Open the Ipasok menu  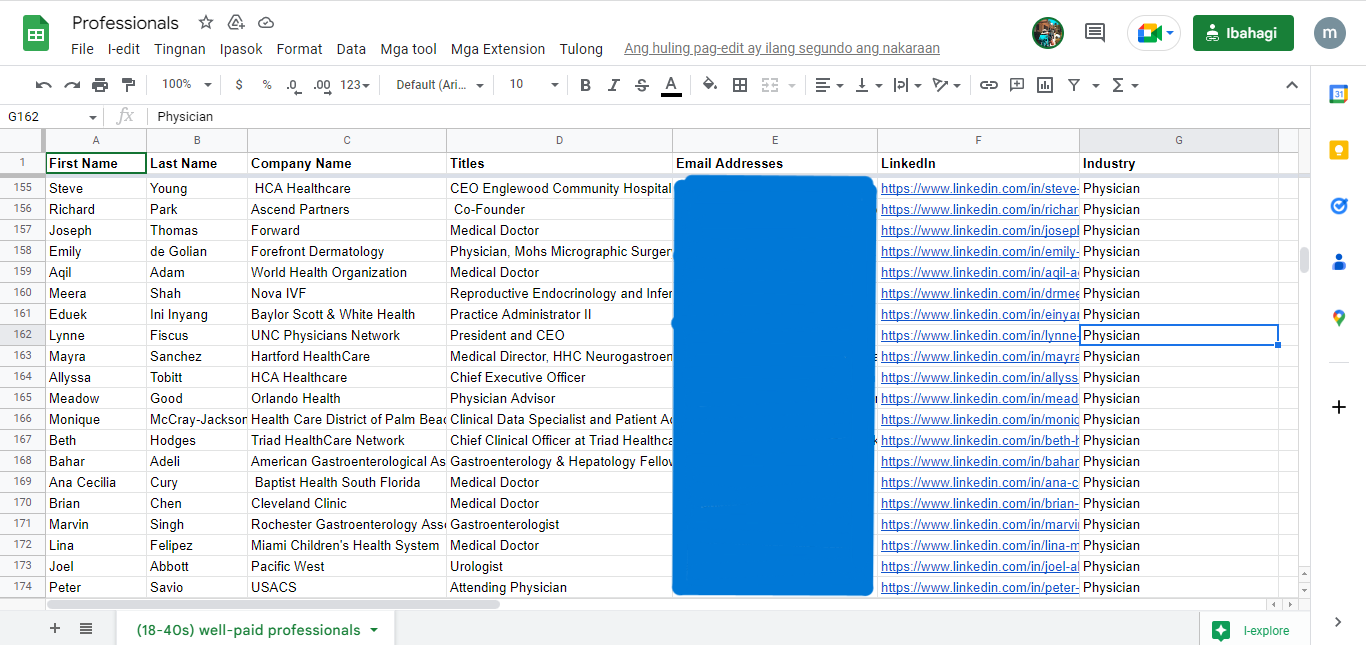click(241, 49)
